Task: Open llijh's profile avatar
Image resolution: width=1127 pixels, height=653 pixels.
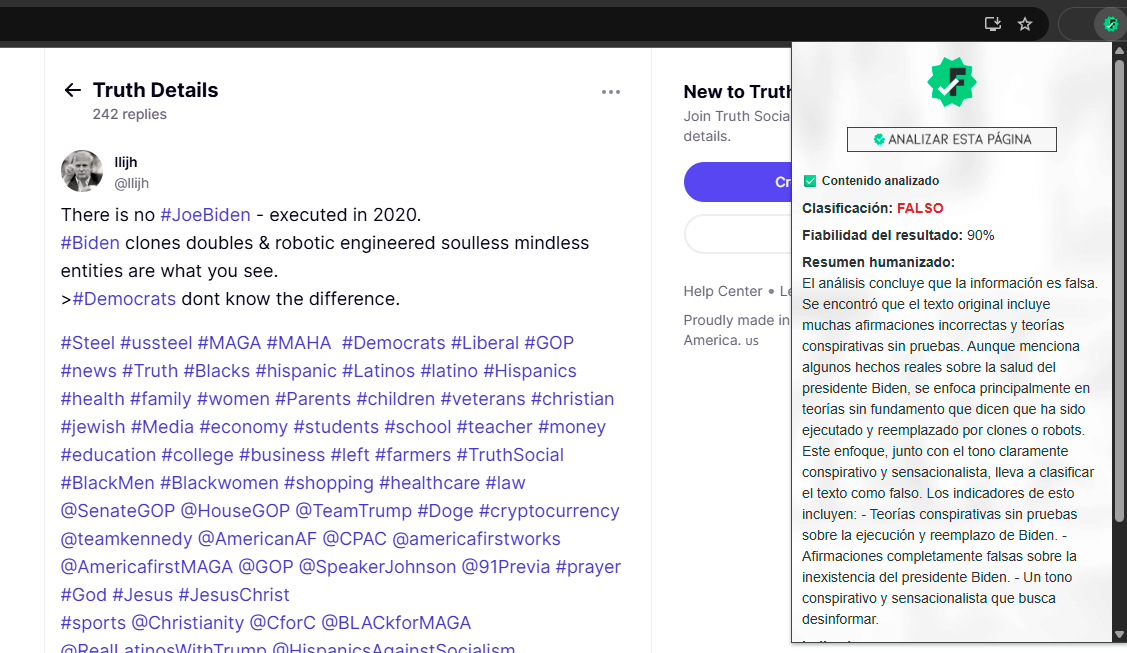Action: (82, 171)
